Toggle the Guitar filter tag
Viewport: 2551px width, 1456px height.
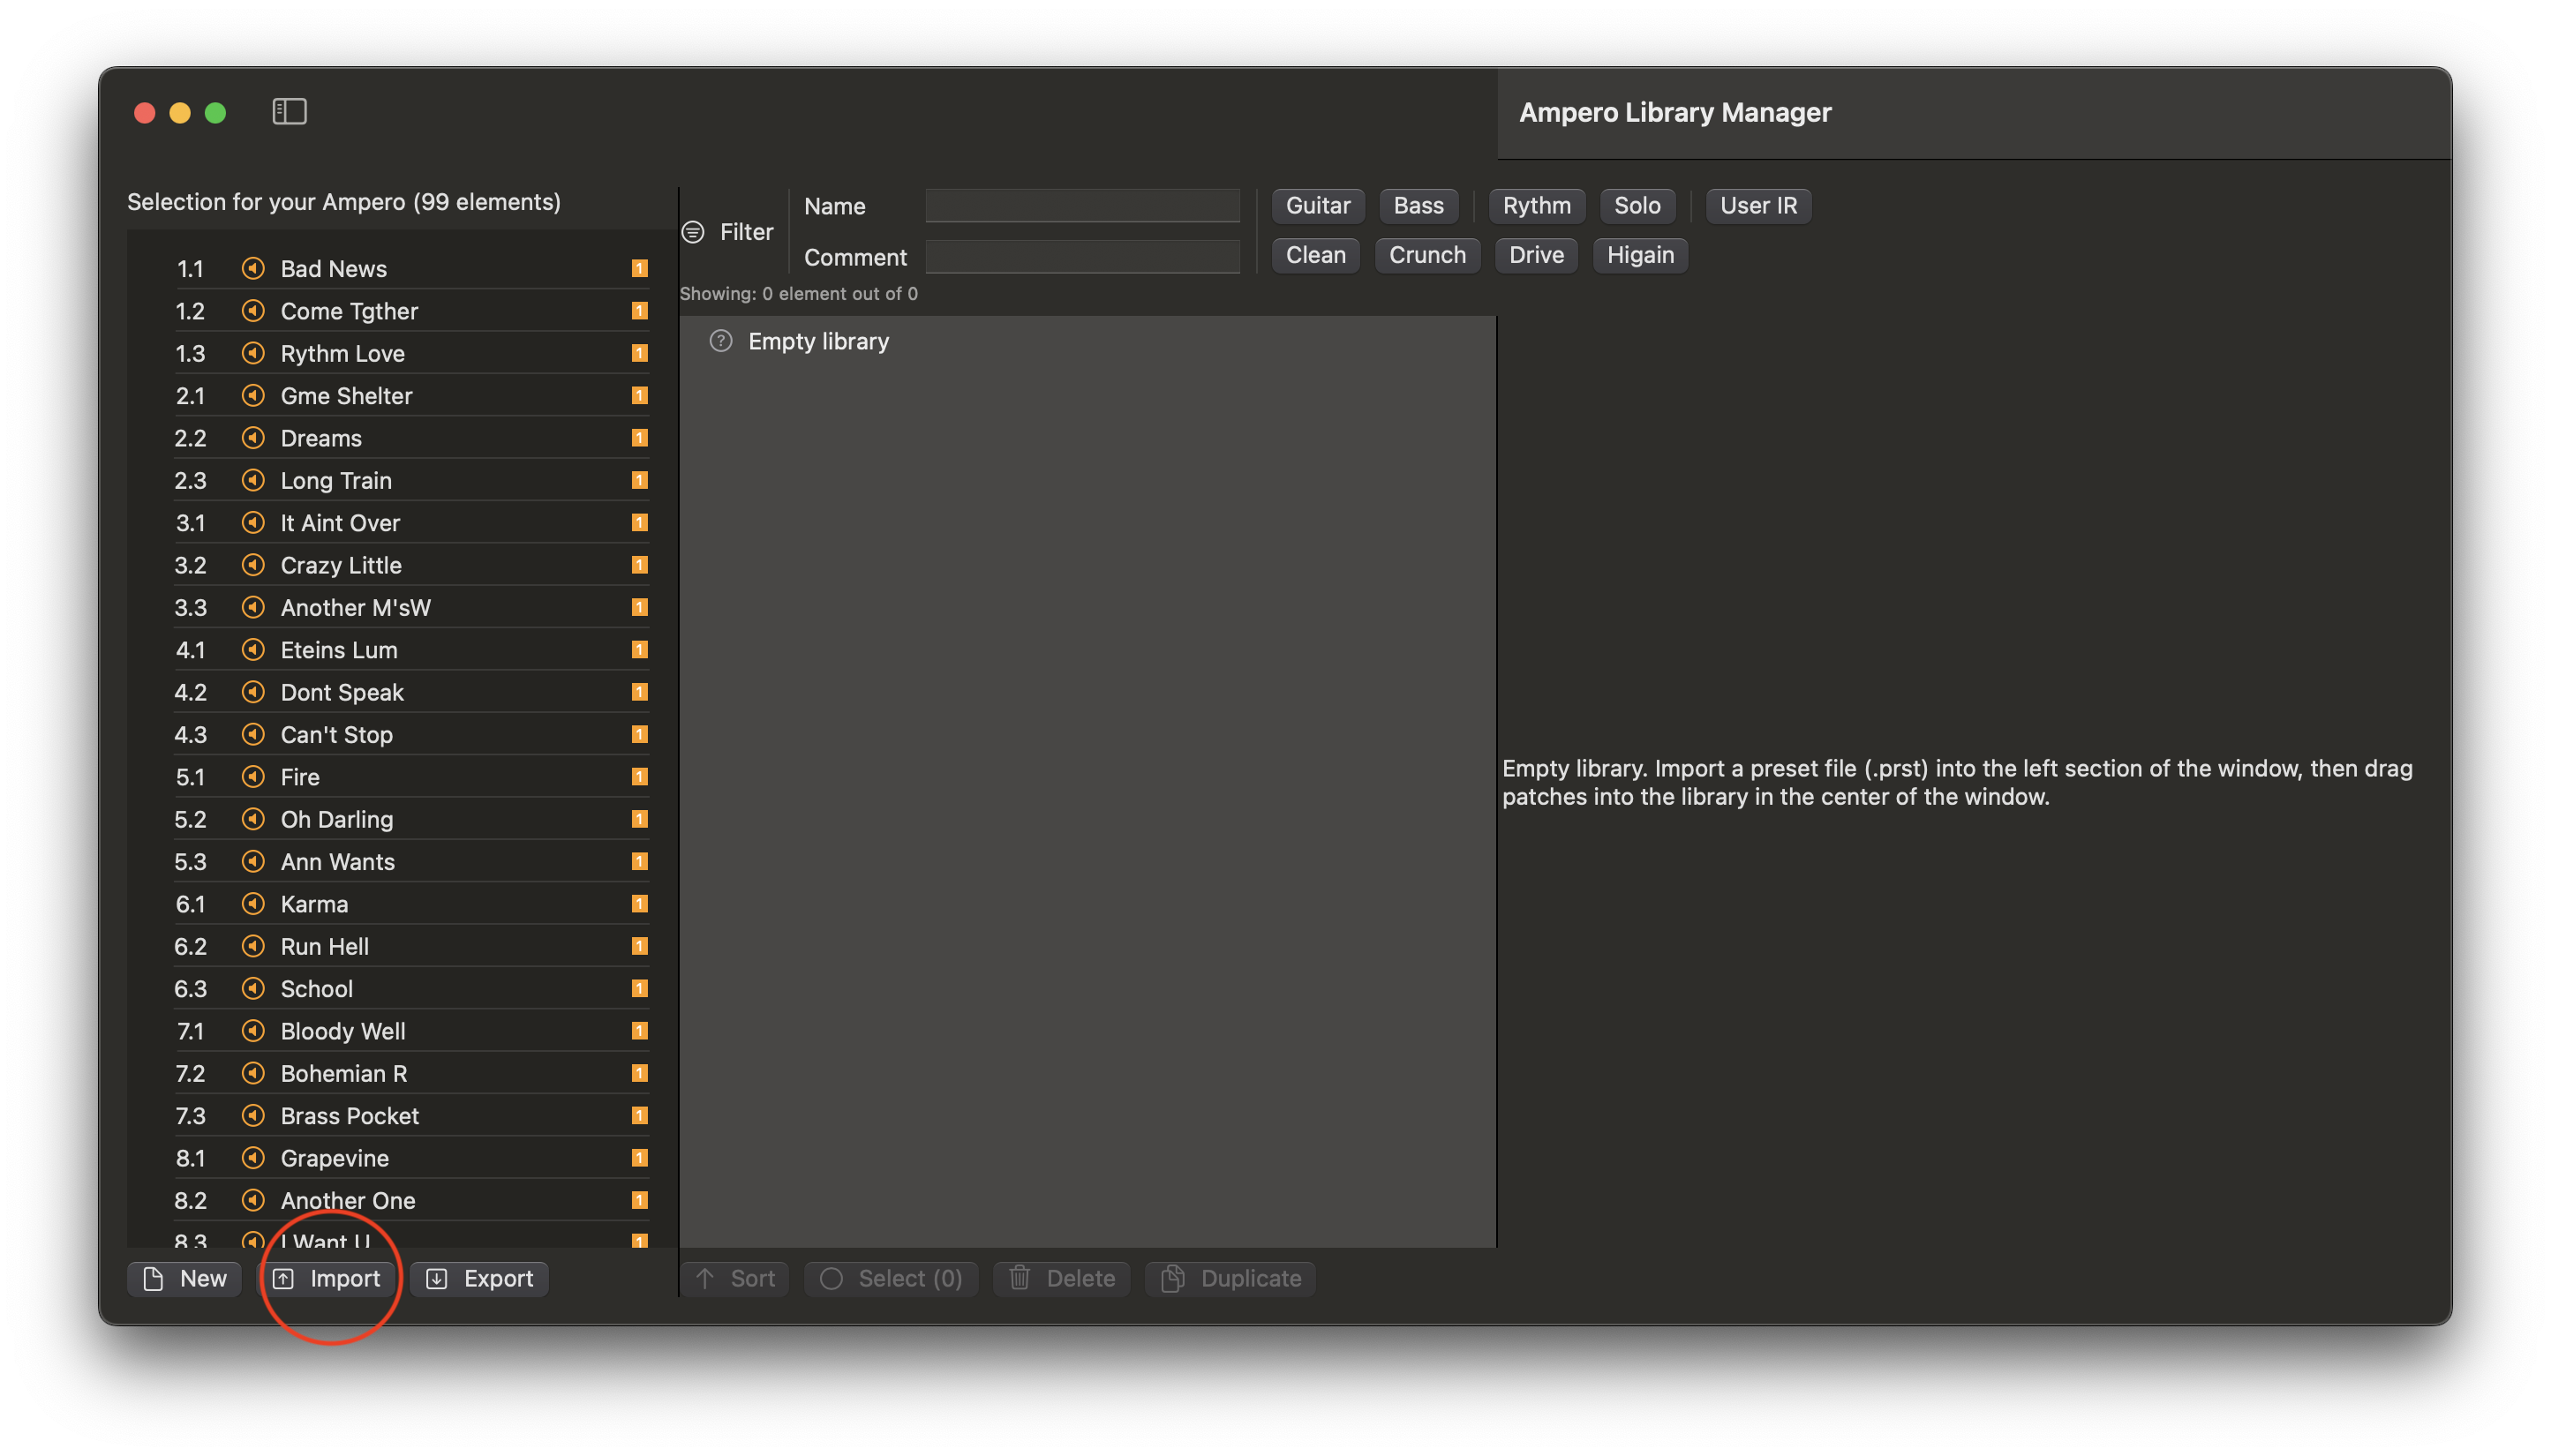pos(1317,206)
